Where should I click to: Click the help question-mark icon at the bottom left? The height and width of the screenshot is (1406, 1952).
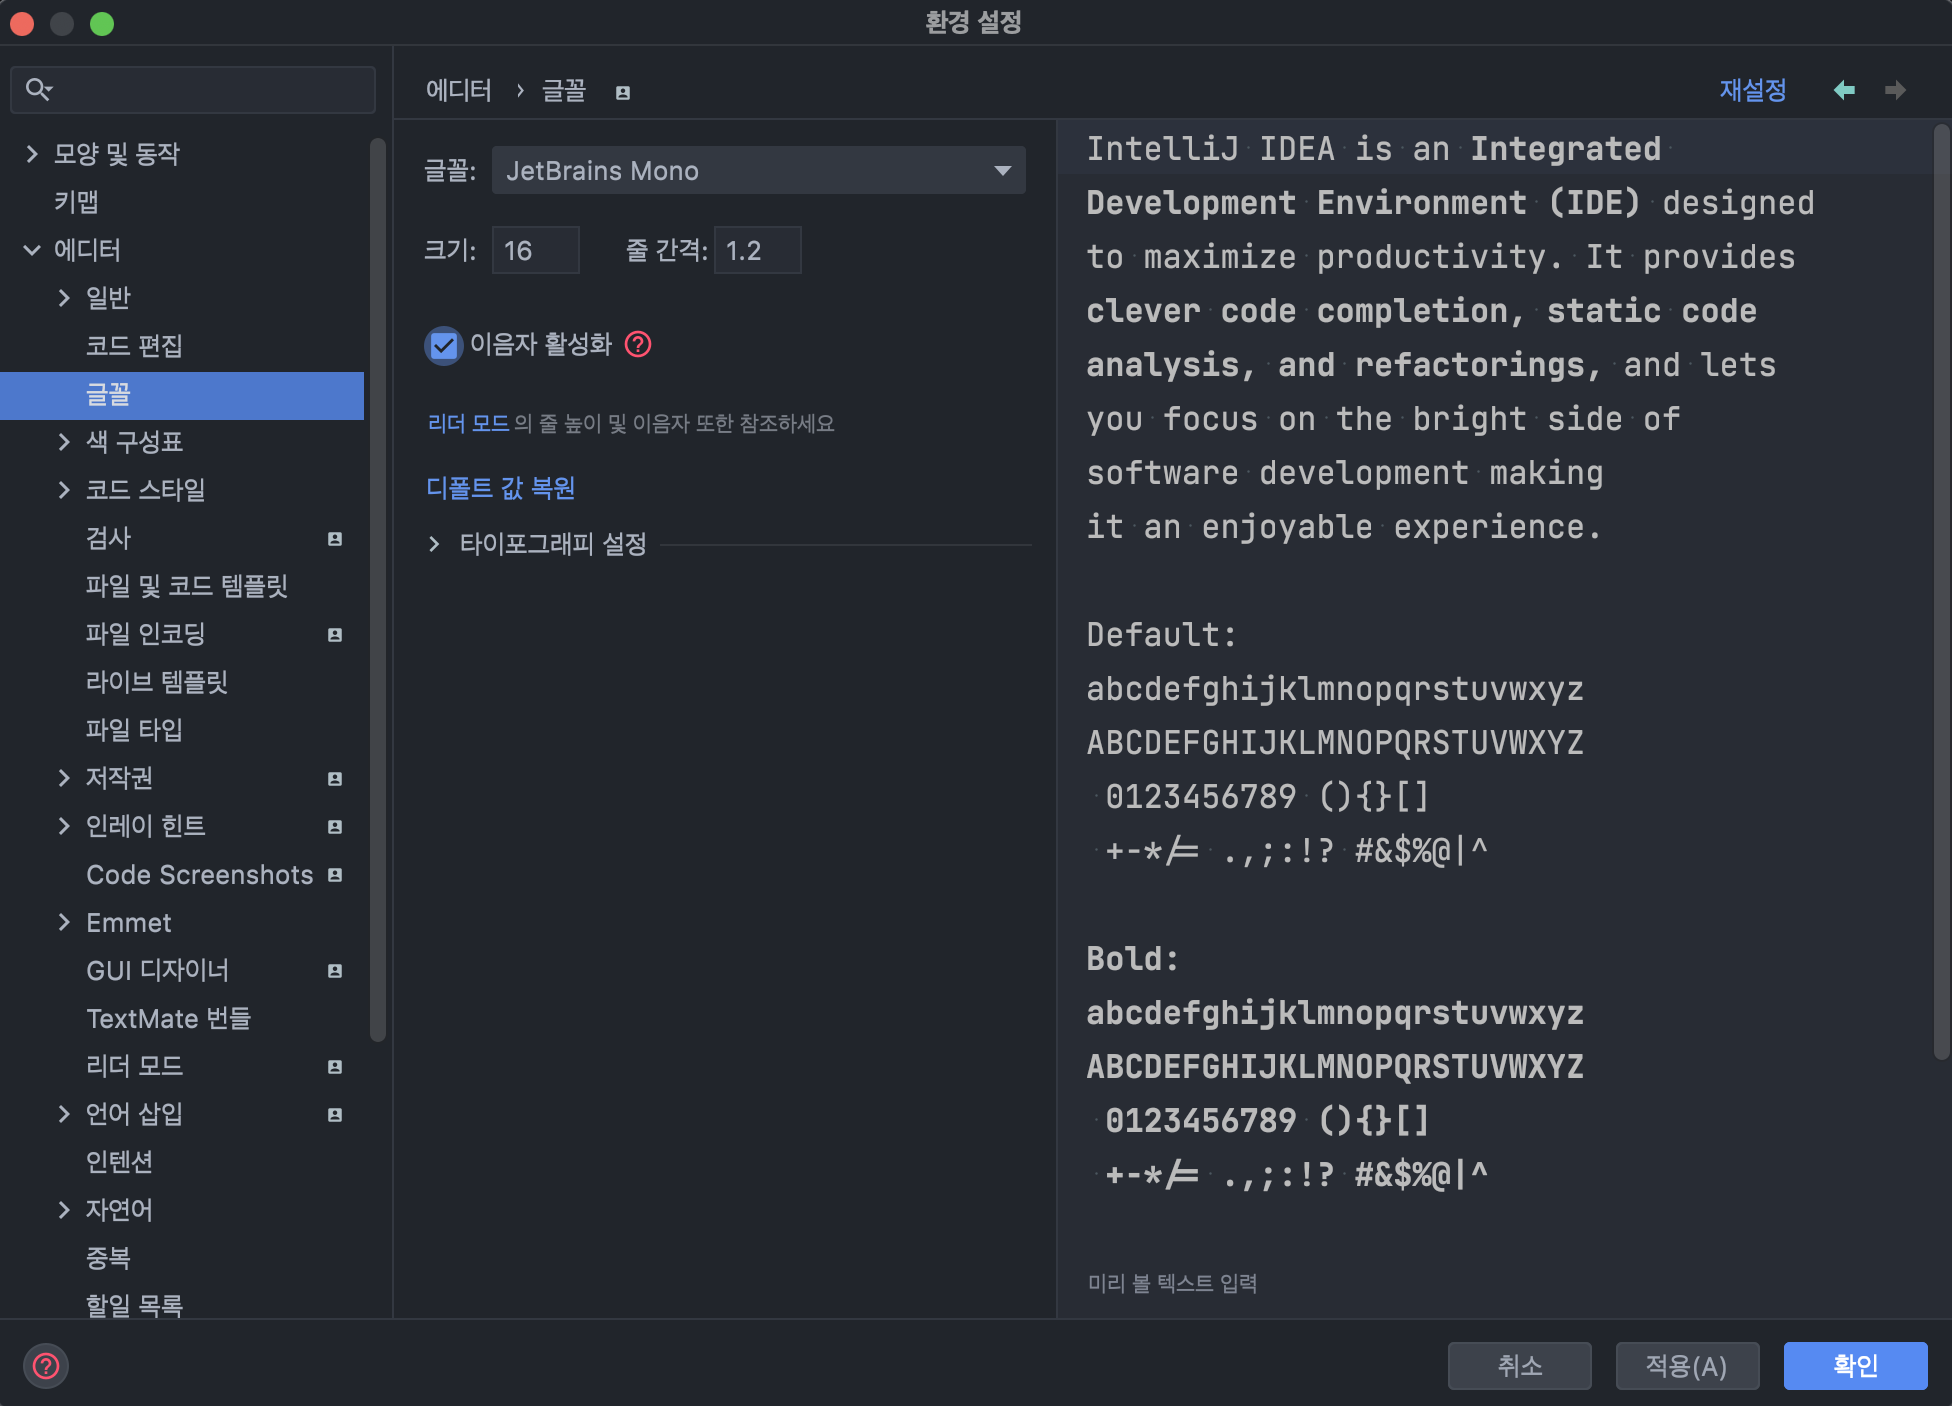pos(46,1365)
